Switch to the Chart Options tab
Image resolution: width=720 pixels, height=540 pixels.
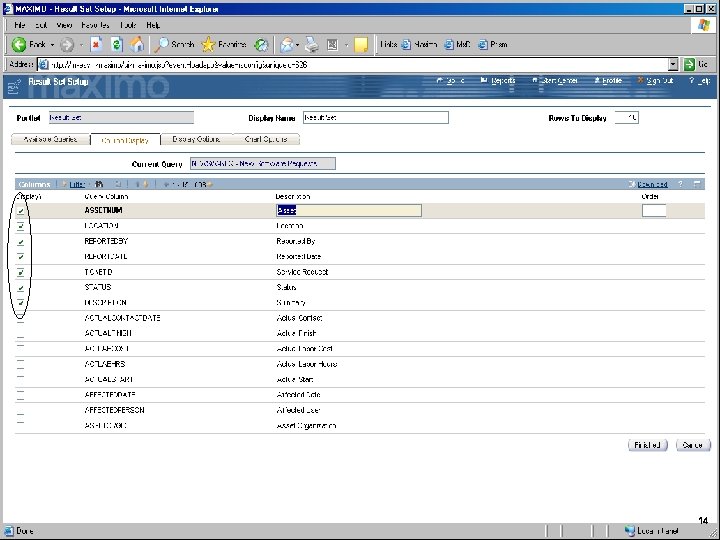click(x=266, y=139)
